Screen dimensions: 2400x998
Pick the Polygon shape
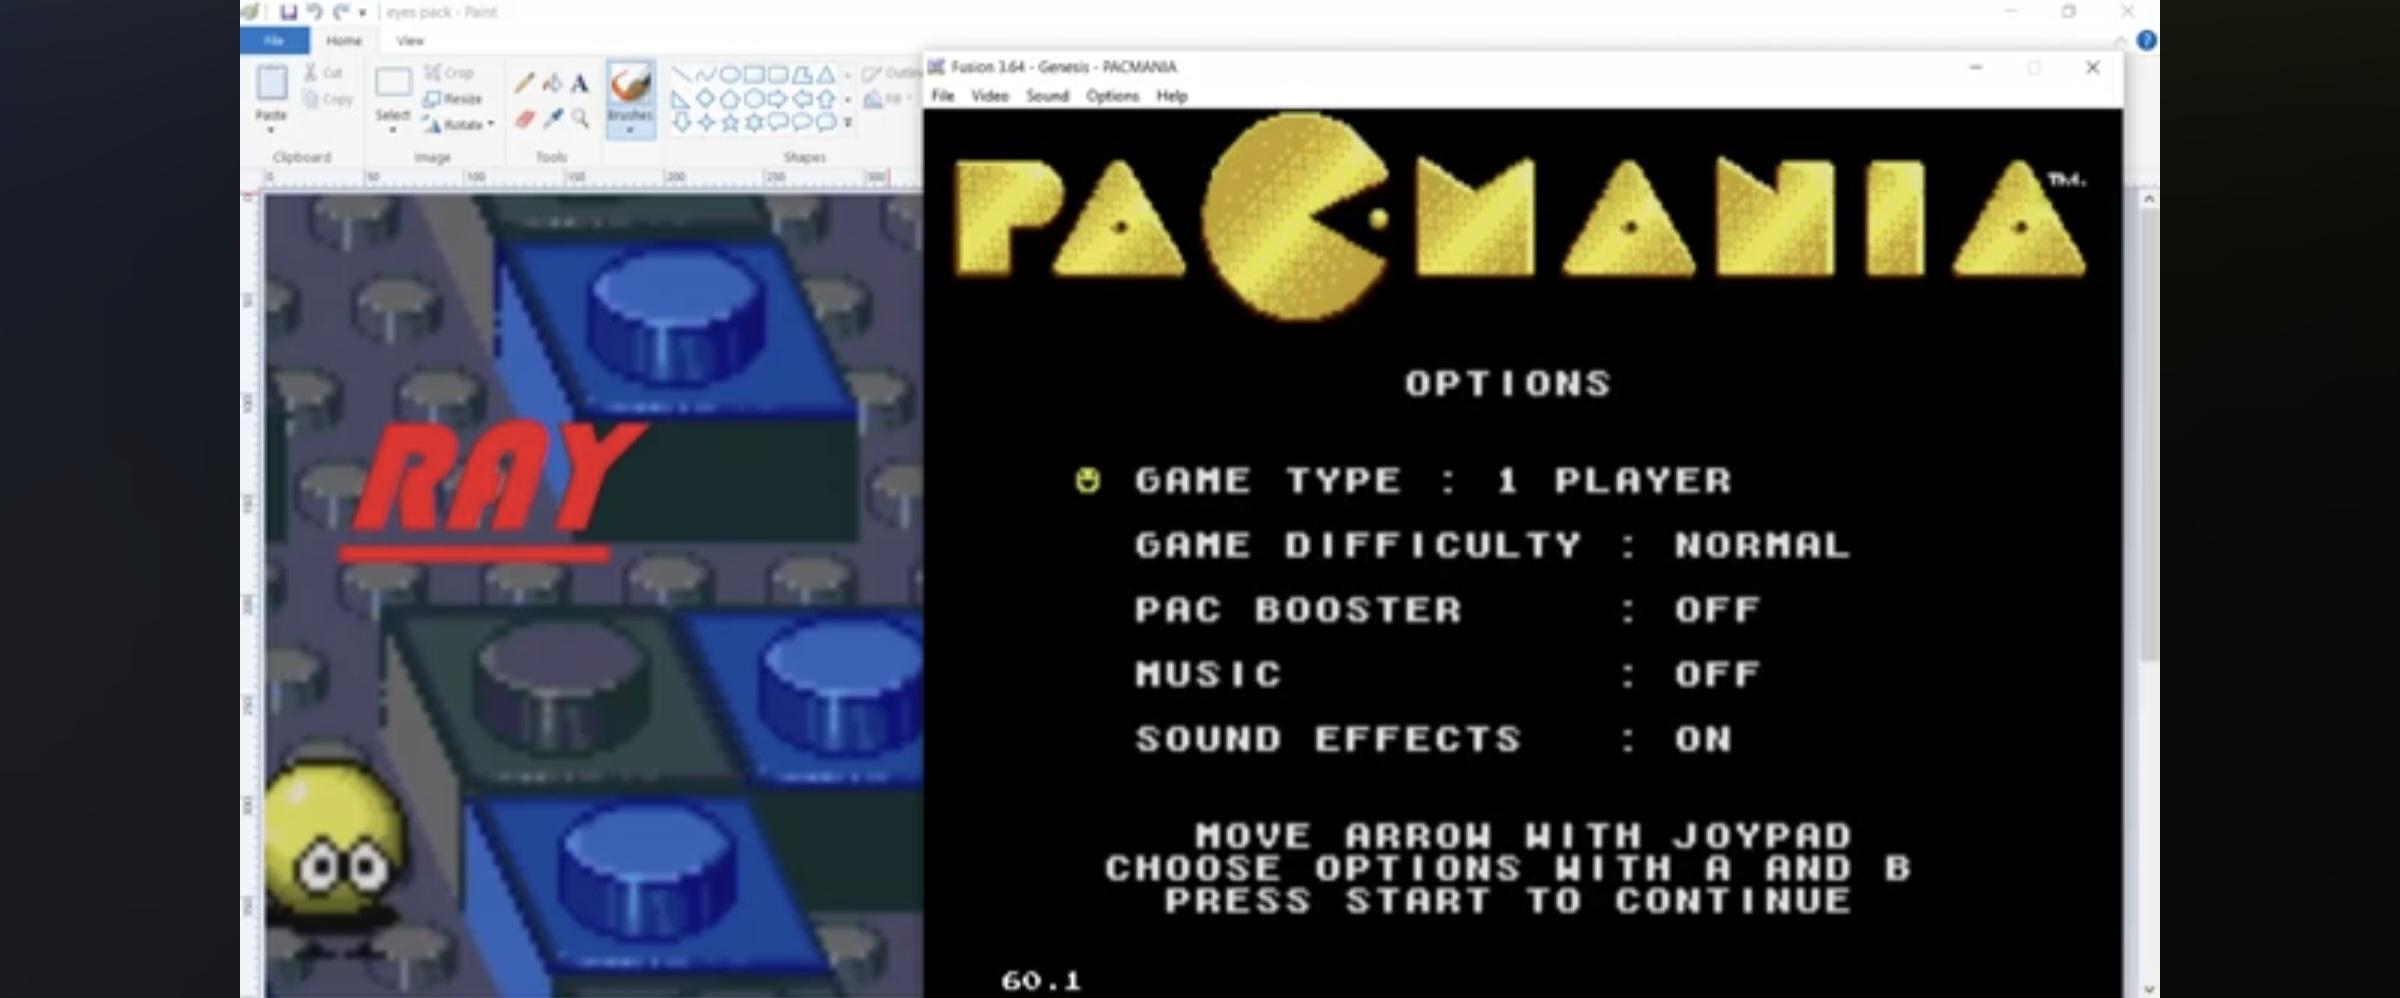click(802, 74)
